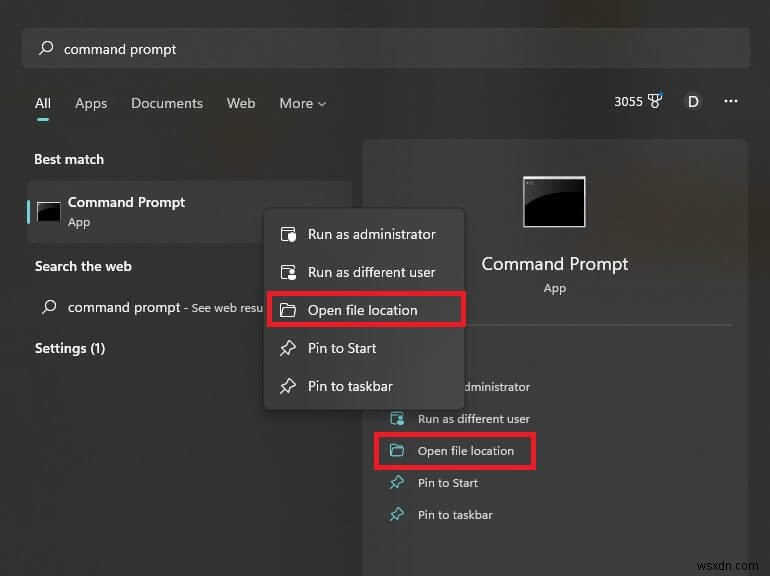Click the preview pane Run as different user icon
770x576 pixels.
click(397, 418)
